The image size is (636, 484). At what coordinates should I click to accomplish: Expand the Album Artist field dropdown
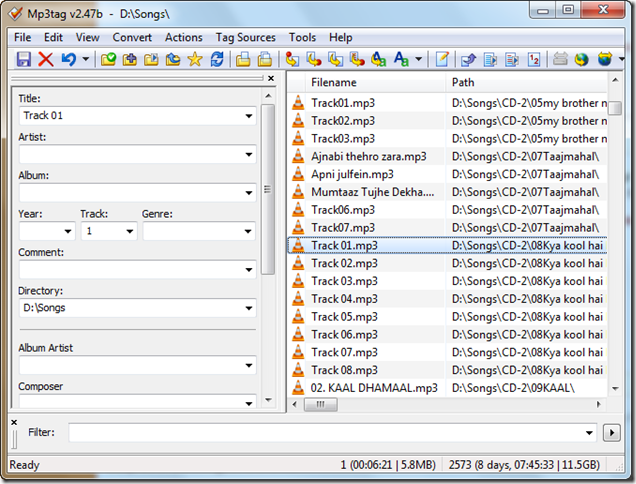click(x=249, y=366)
